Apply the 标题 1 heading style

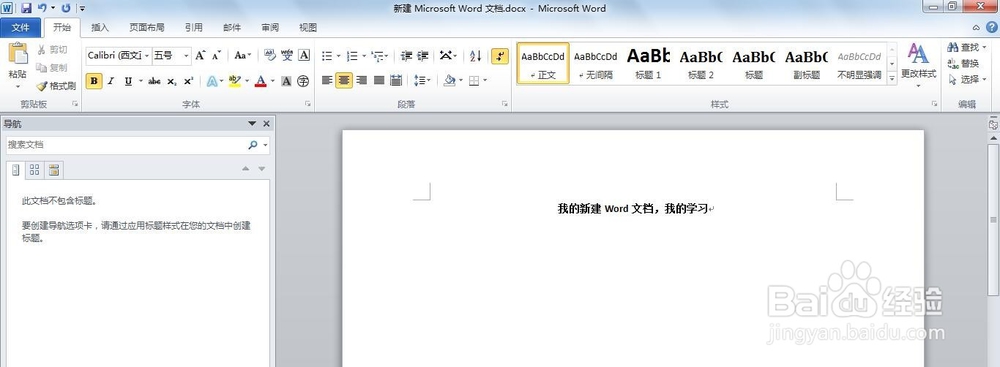click(x=648, y=63)
